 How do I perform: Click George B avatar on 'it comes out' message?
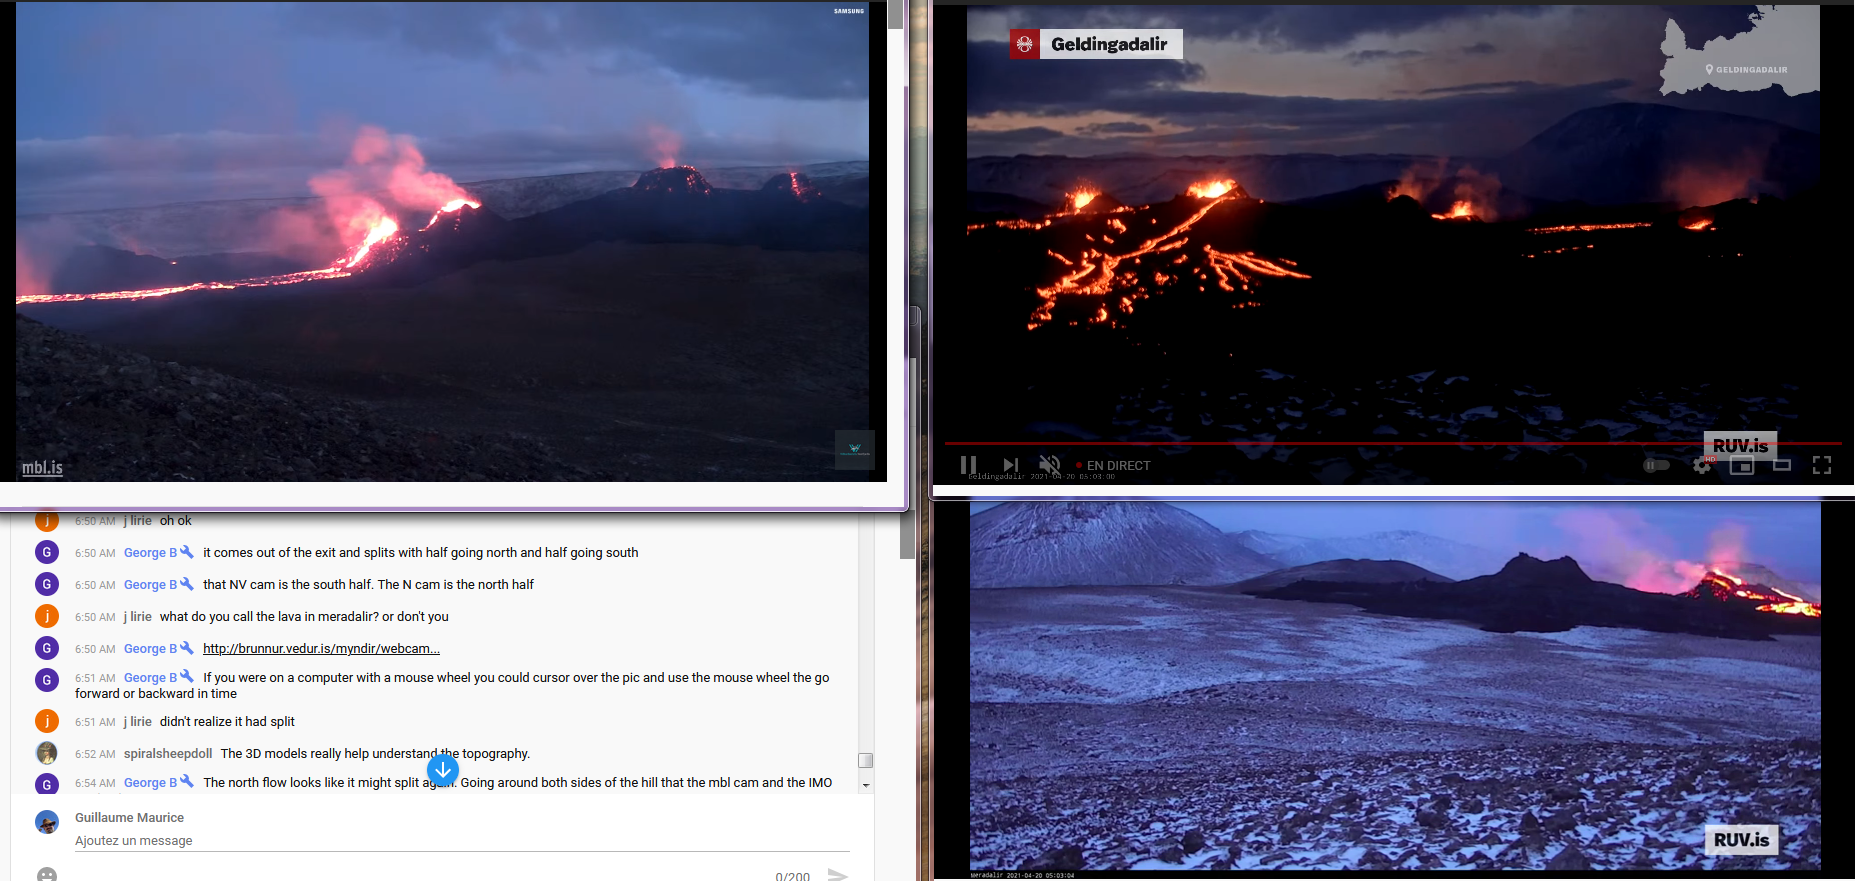[x=47, y=552]
